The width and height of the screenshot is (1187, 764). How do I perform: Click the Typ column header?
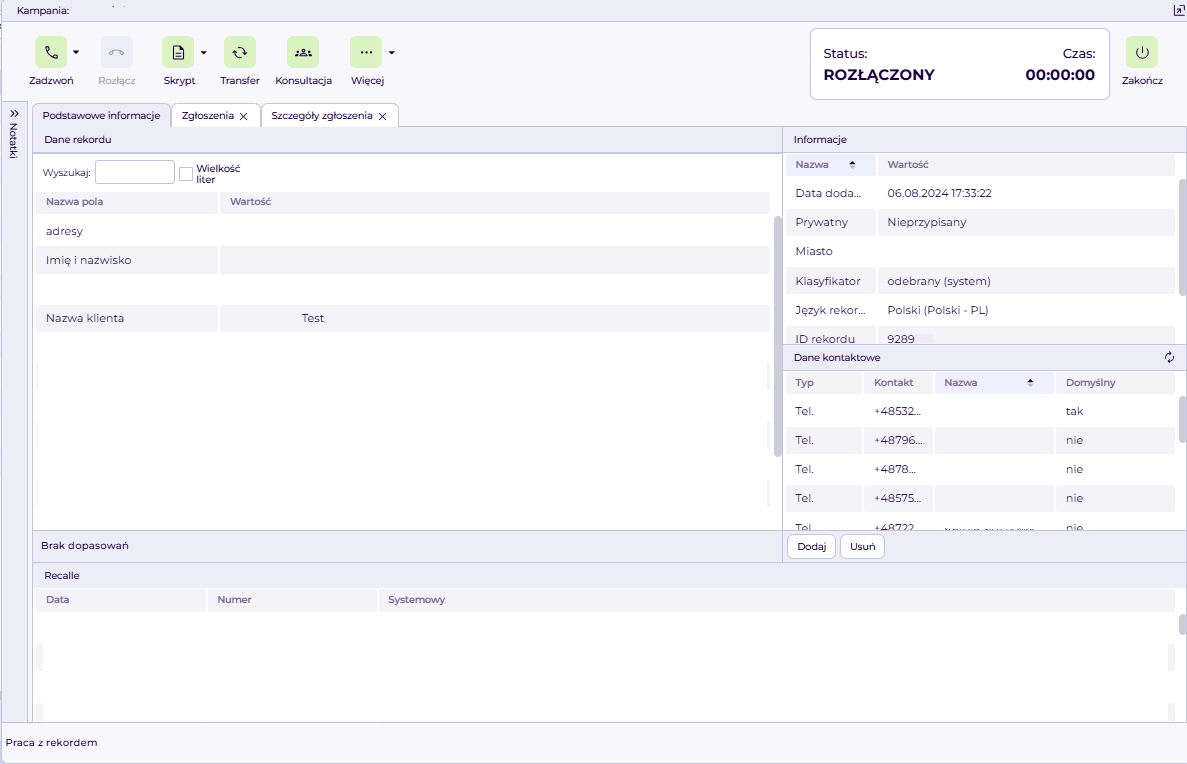pyautogui.click(x=824, y=382)
